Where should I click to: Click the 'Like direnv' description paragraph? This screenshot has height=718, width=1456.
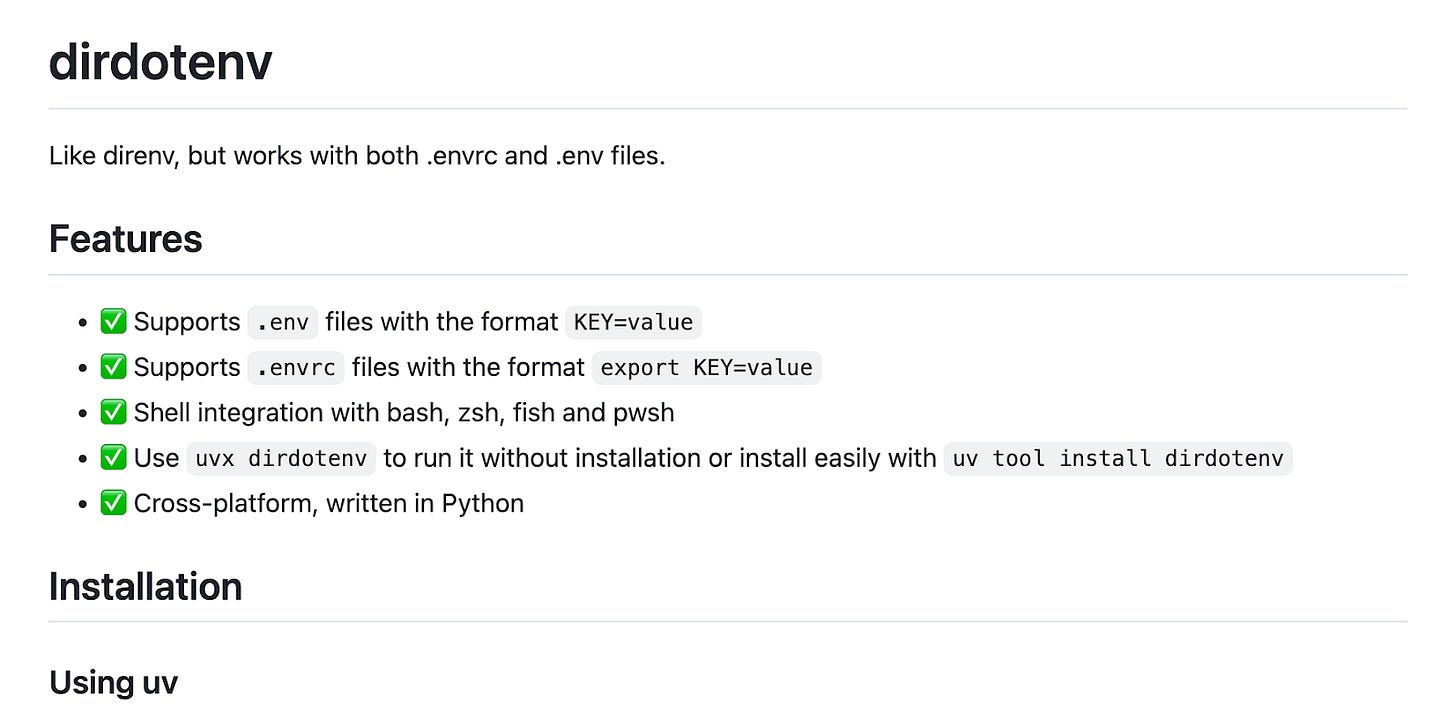[x=357, y=156]
